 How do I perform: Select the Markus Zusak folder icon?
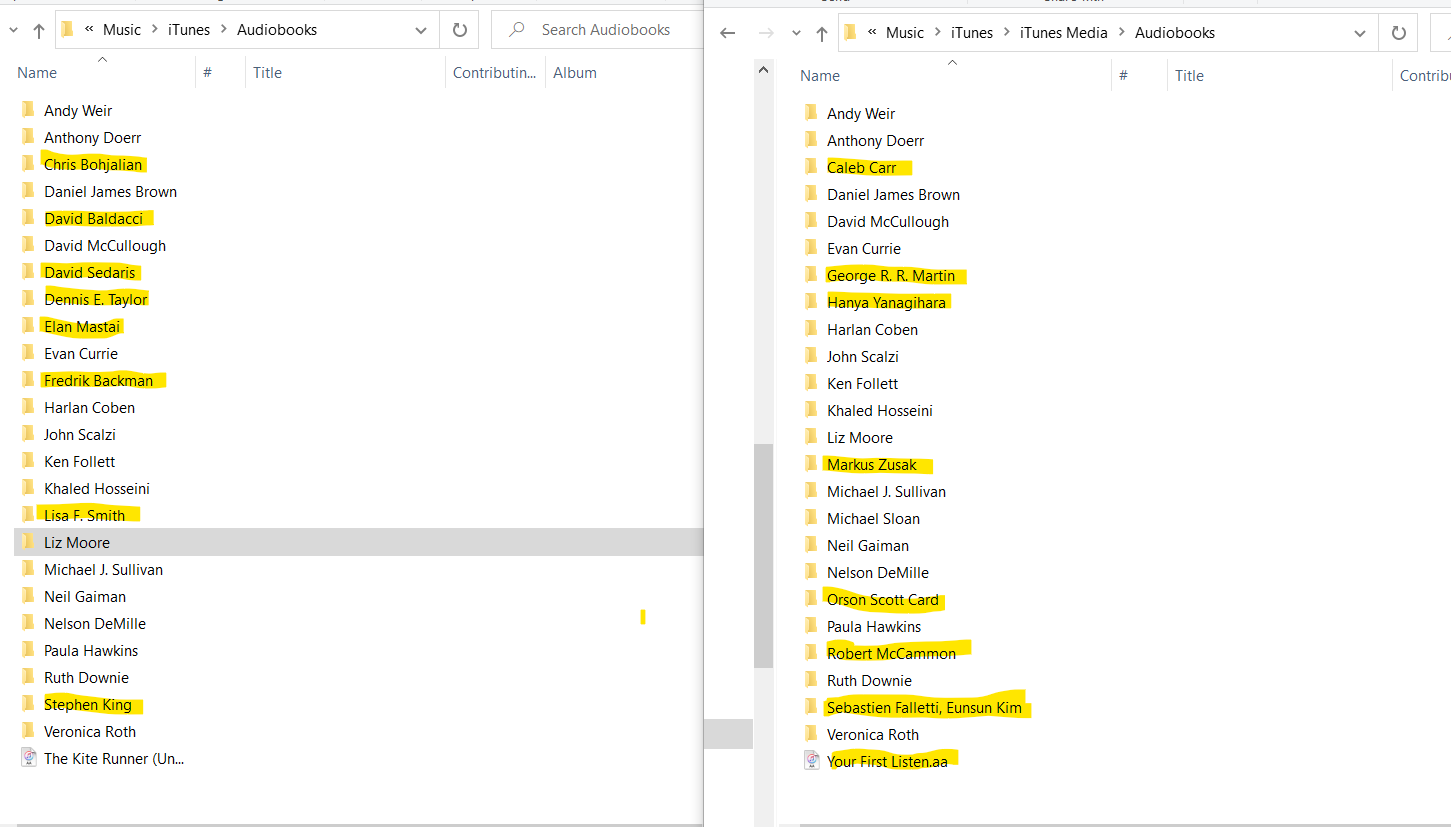811,464
